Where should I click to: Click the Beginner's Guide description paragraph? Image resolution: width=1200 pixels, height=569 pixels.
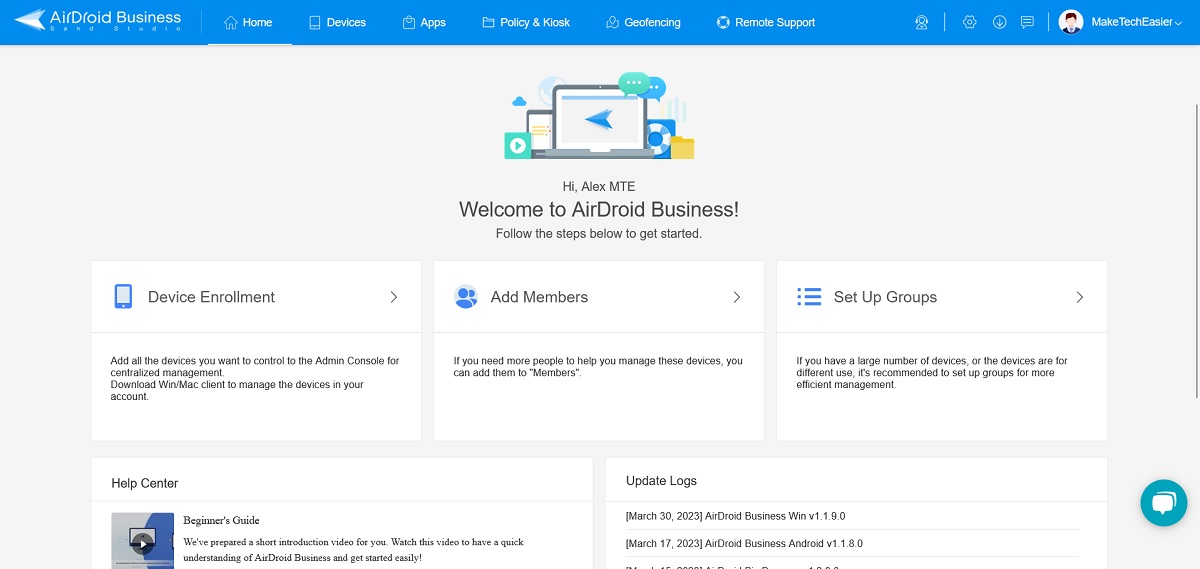(353, 550)
